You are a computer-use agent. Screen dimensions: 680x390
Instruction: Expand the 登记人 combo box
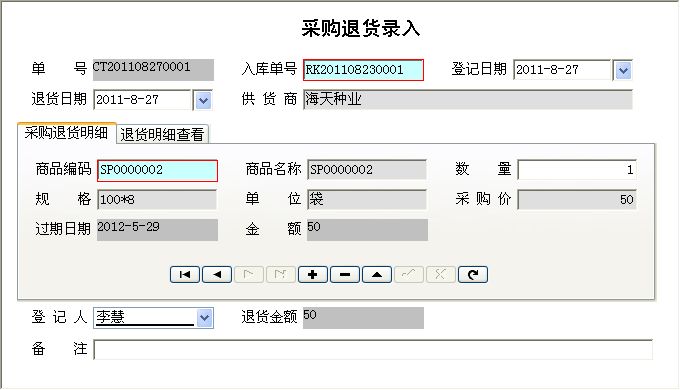[x=204, y=318]
